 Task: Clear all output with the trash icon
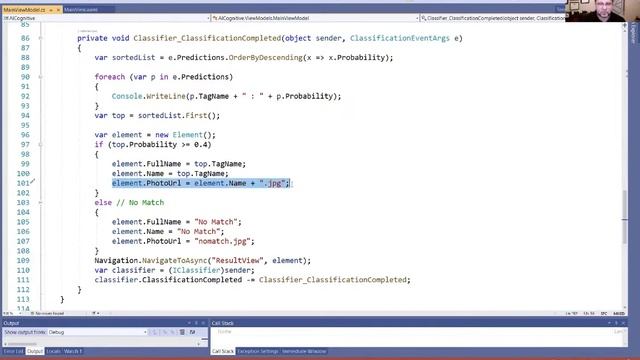tap(182, 332)
